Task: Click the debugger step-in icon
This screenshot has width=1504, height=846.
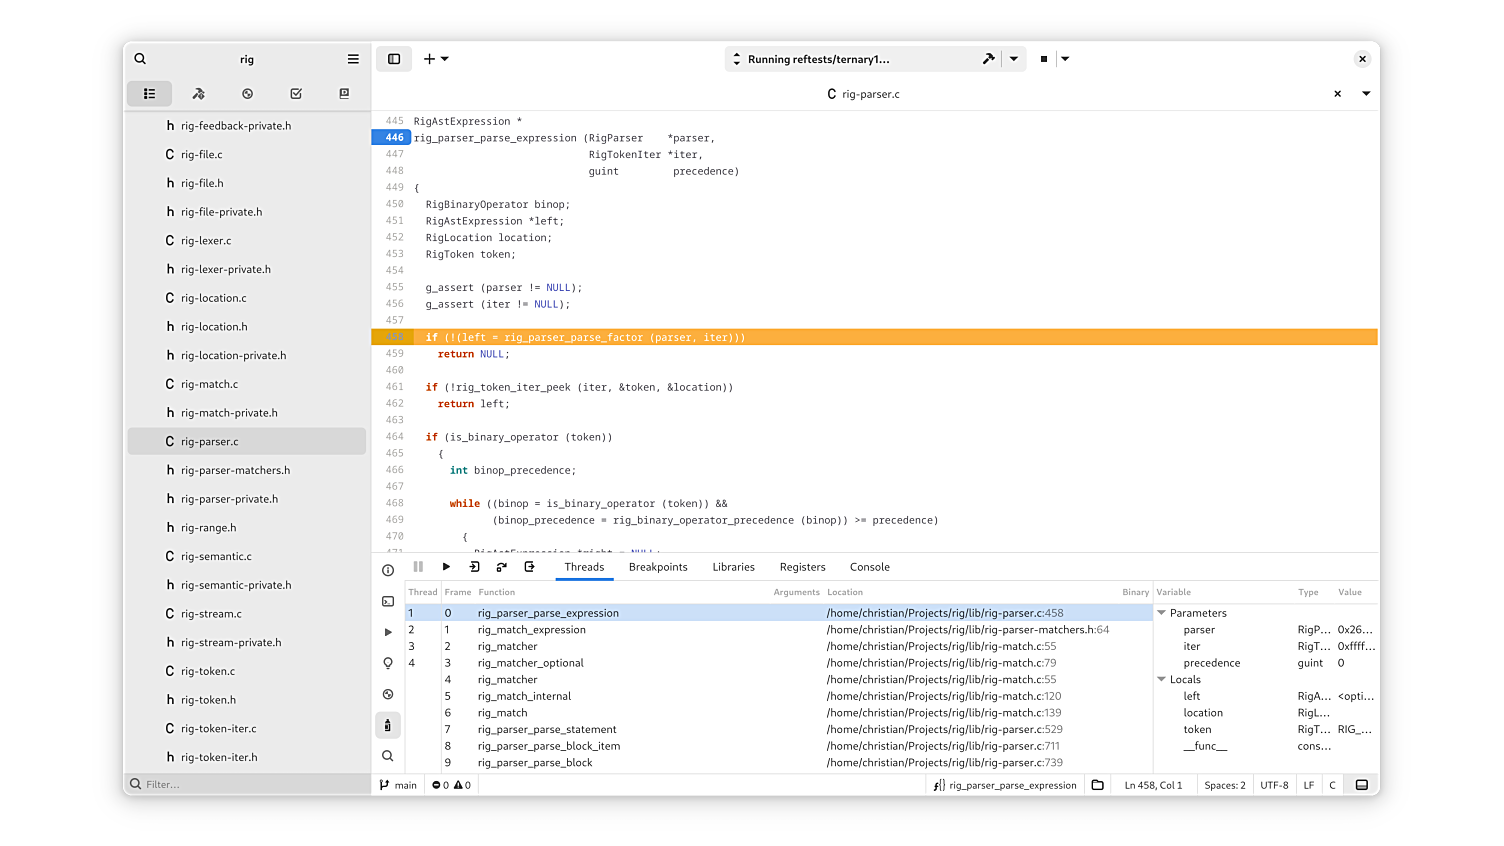Action: 474,567
